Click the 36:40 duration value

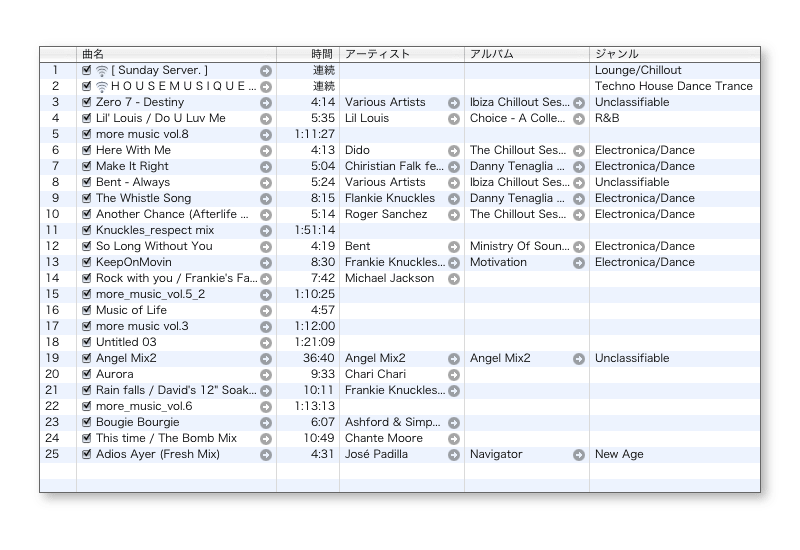click(x=319, y=358)
